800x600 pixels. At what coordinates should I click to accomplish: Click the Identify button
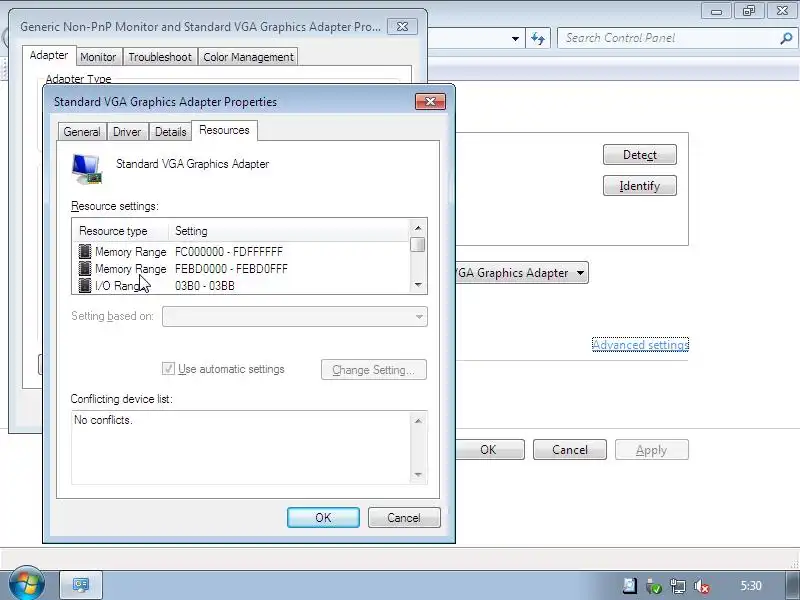[x=640, y=186]
